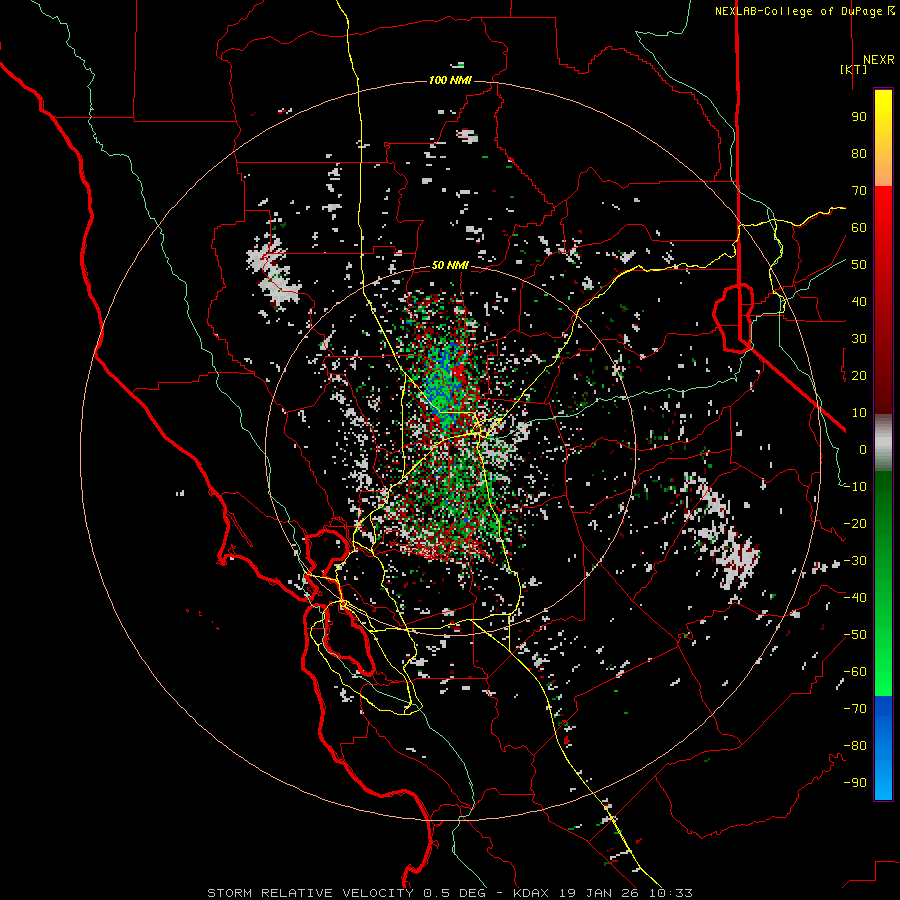Click the gray near-zero segment of color bar
The width and height of the screenshot is (900, 900).
point(883,443)
